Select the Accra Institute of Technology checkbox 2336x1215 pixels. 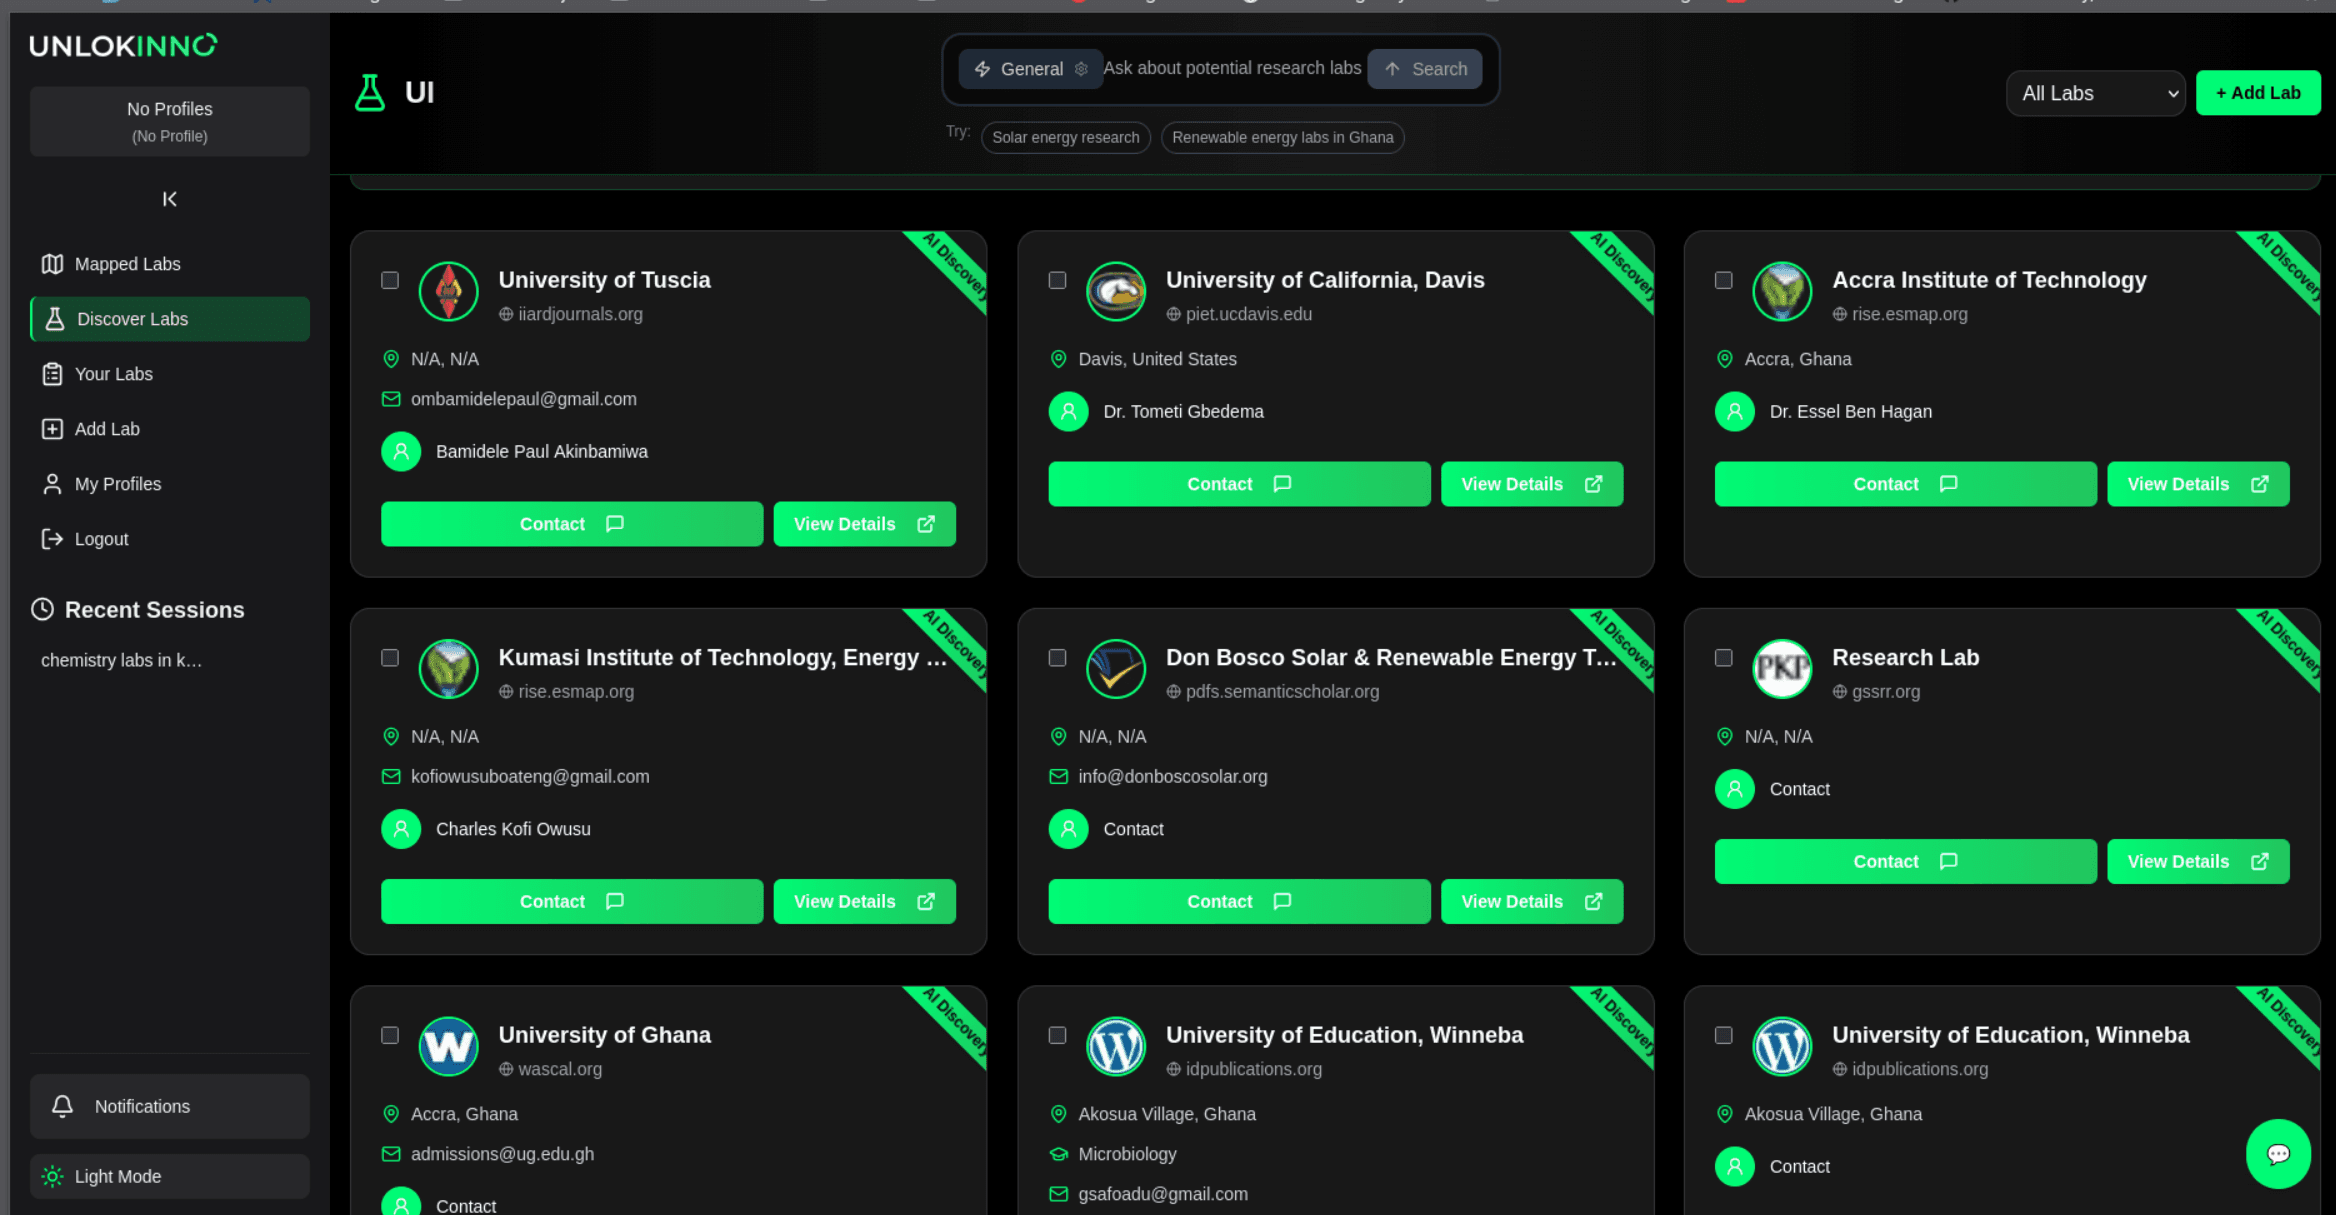pos(1724,281)
